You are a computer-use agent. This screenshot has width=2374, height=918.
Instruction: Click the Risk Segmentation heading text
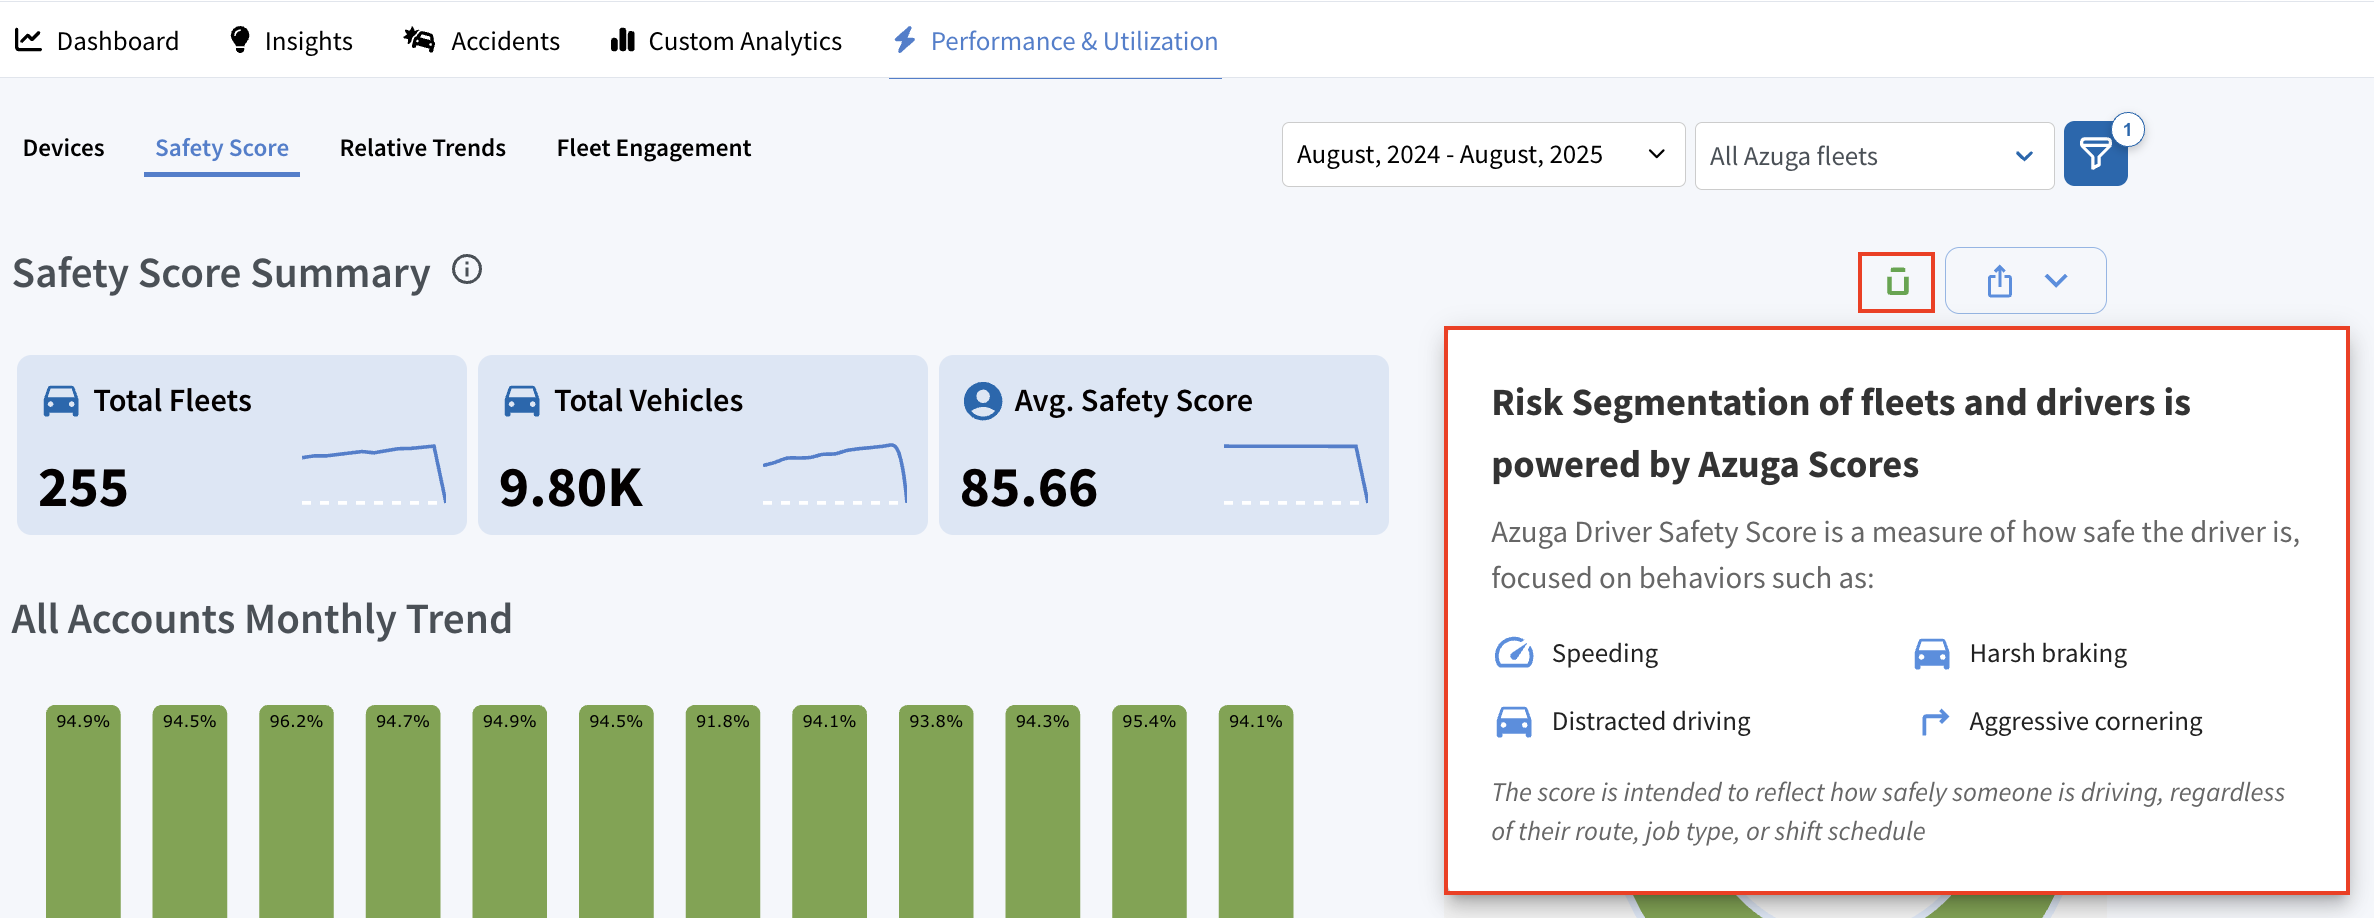pyautogui.click(x=1841, y=433)
